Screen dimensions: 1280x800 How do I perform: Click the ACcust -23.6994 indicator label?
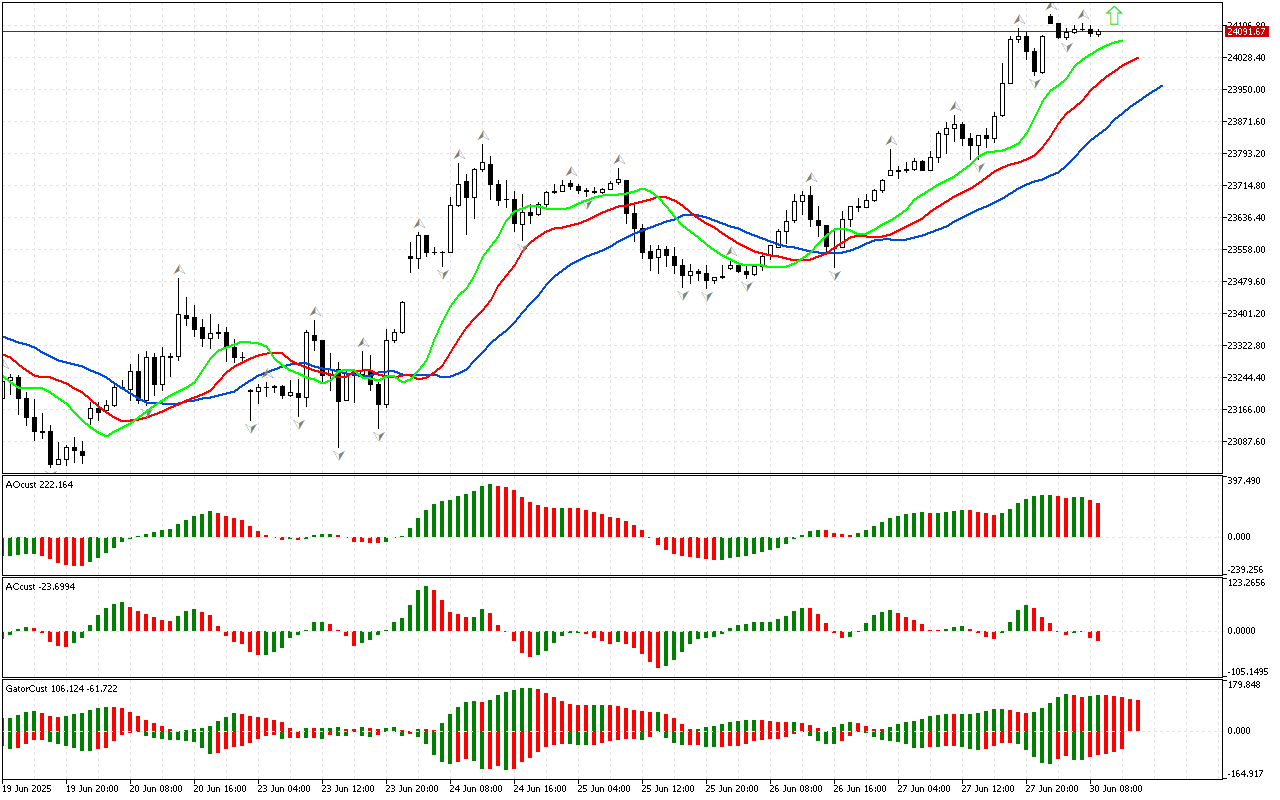pos(40,585)
